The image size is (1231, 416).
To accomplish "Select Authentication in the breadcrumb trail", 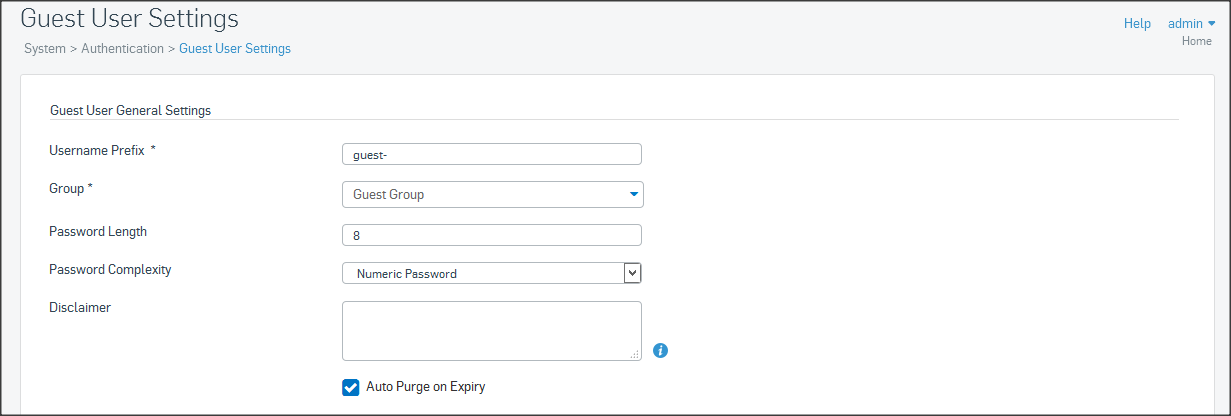I will pyautogui.click(x=122, y=48).
